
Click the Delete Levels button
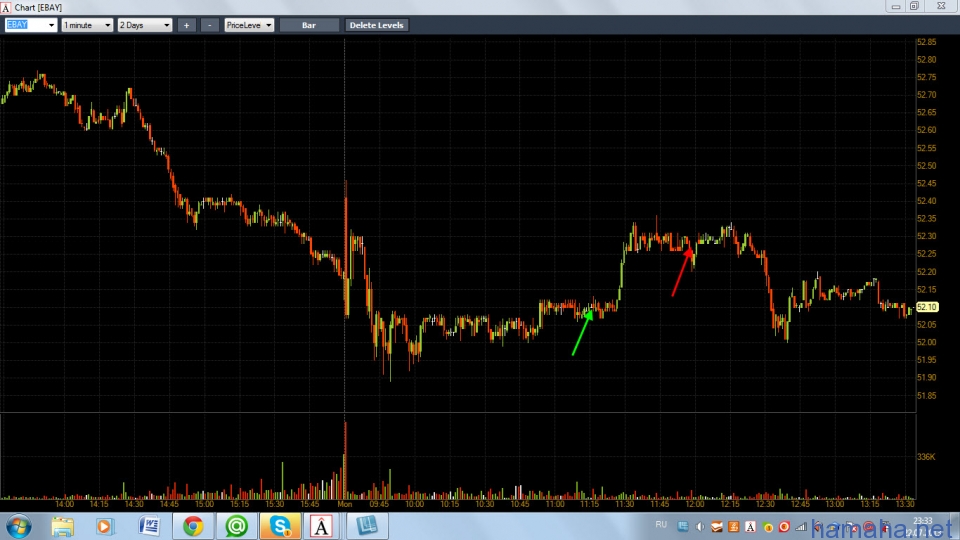[x=376, y=25]
